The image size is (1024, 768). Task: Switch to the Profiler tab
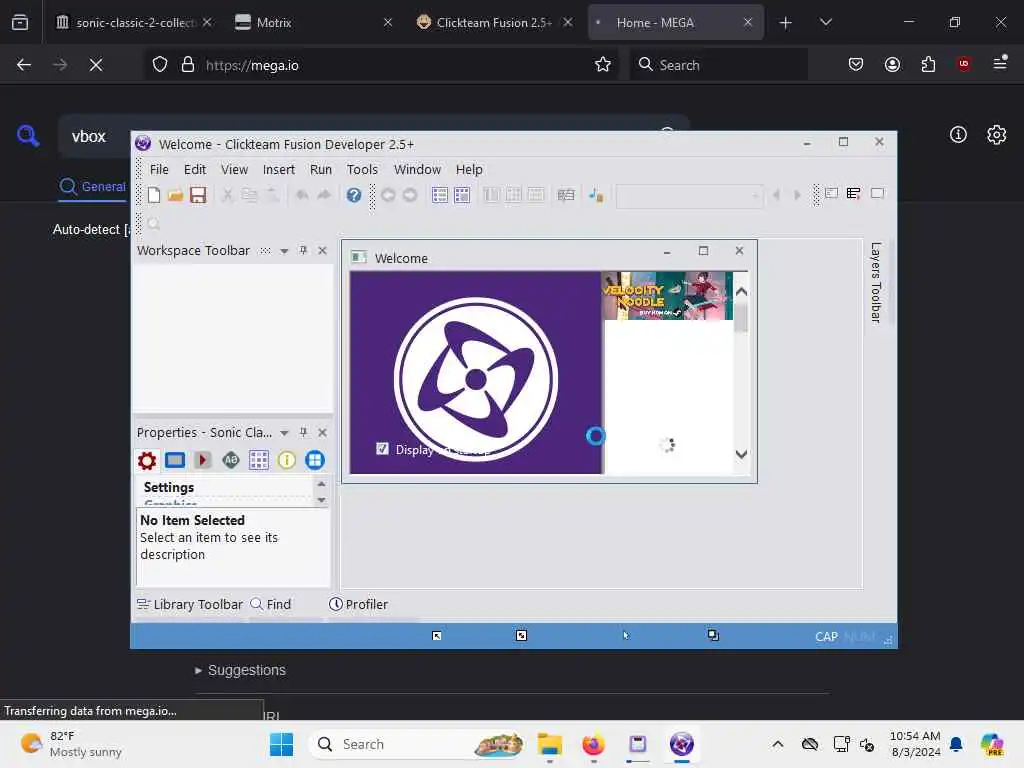tap(358, 604)
